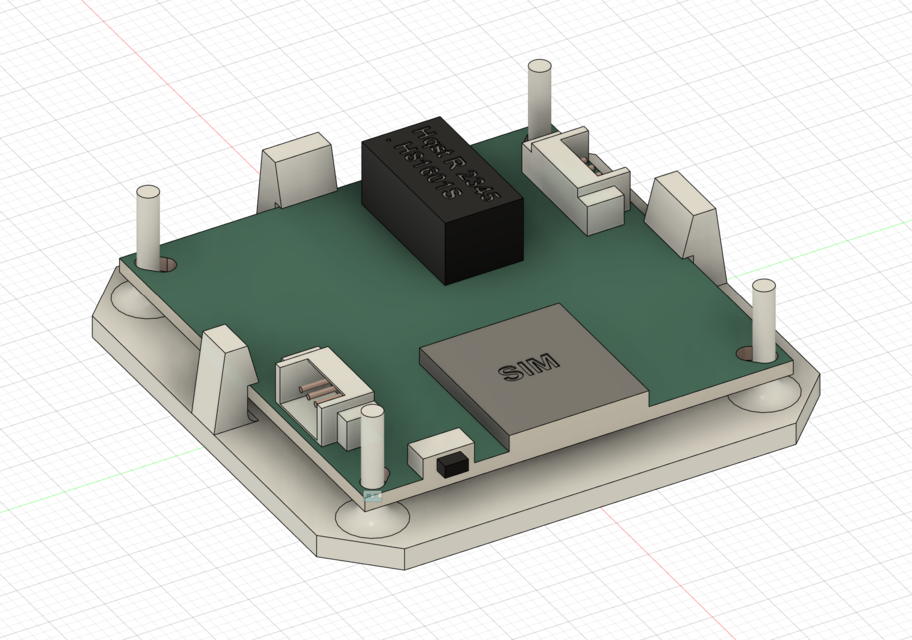Click the small teal marker on the PCB edge
912x640 pixels.
(375, 498)
